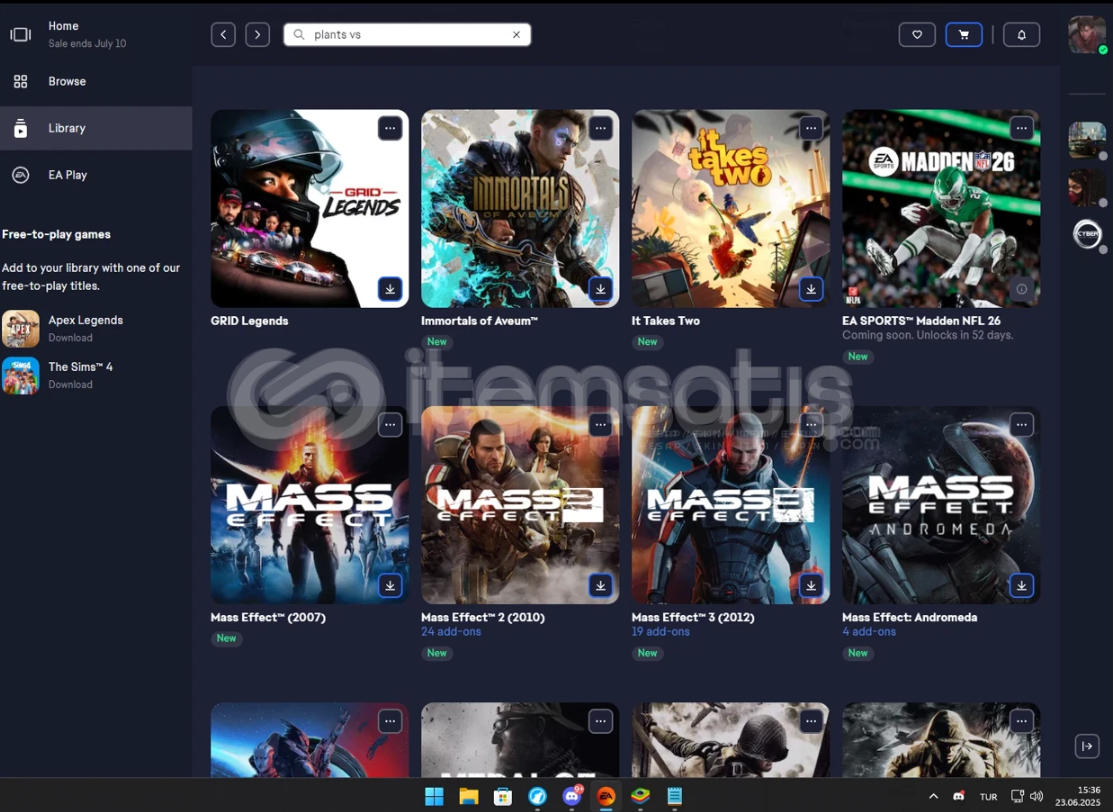Download Immortals of Aveum via download icon
This screenshot has width=1113, height=812.
click(601, 289)
